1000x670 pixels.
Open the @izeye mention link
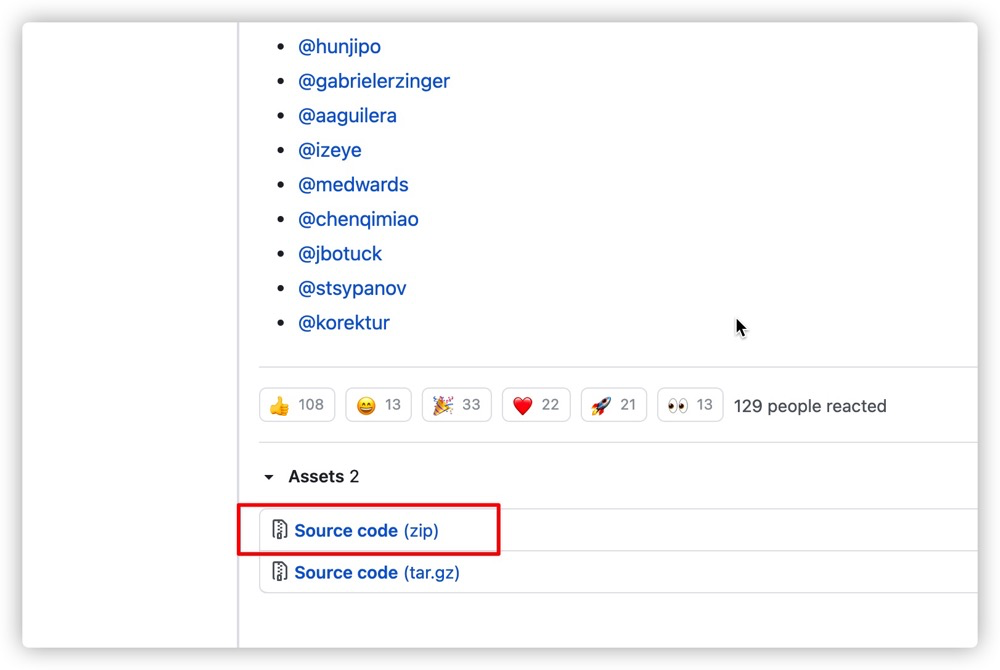pos(330,150)
